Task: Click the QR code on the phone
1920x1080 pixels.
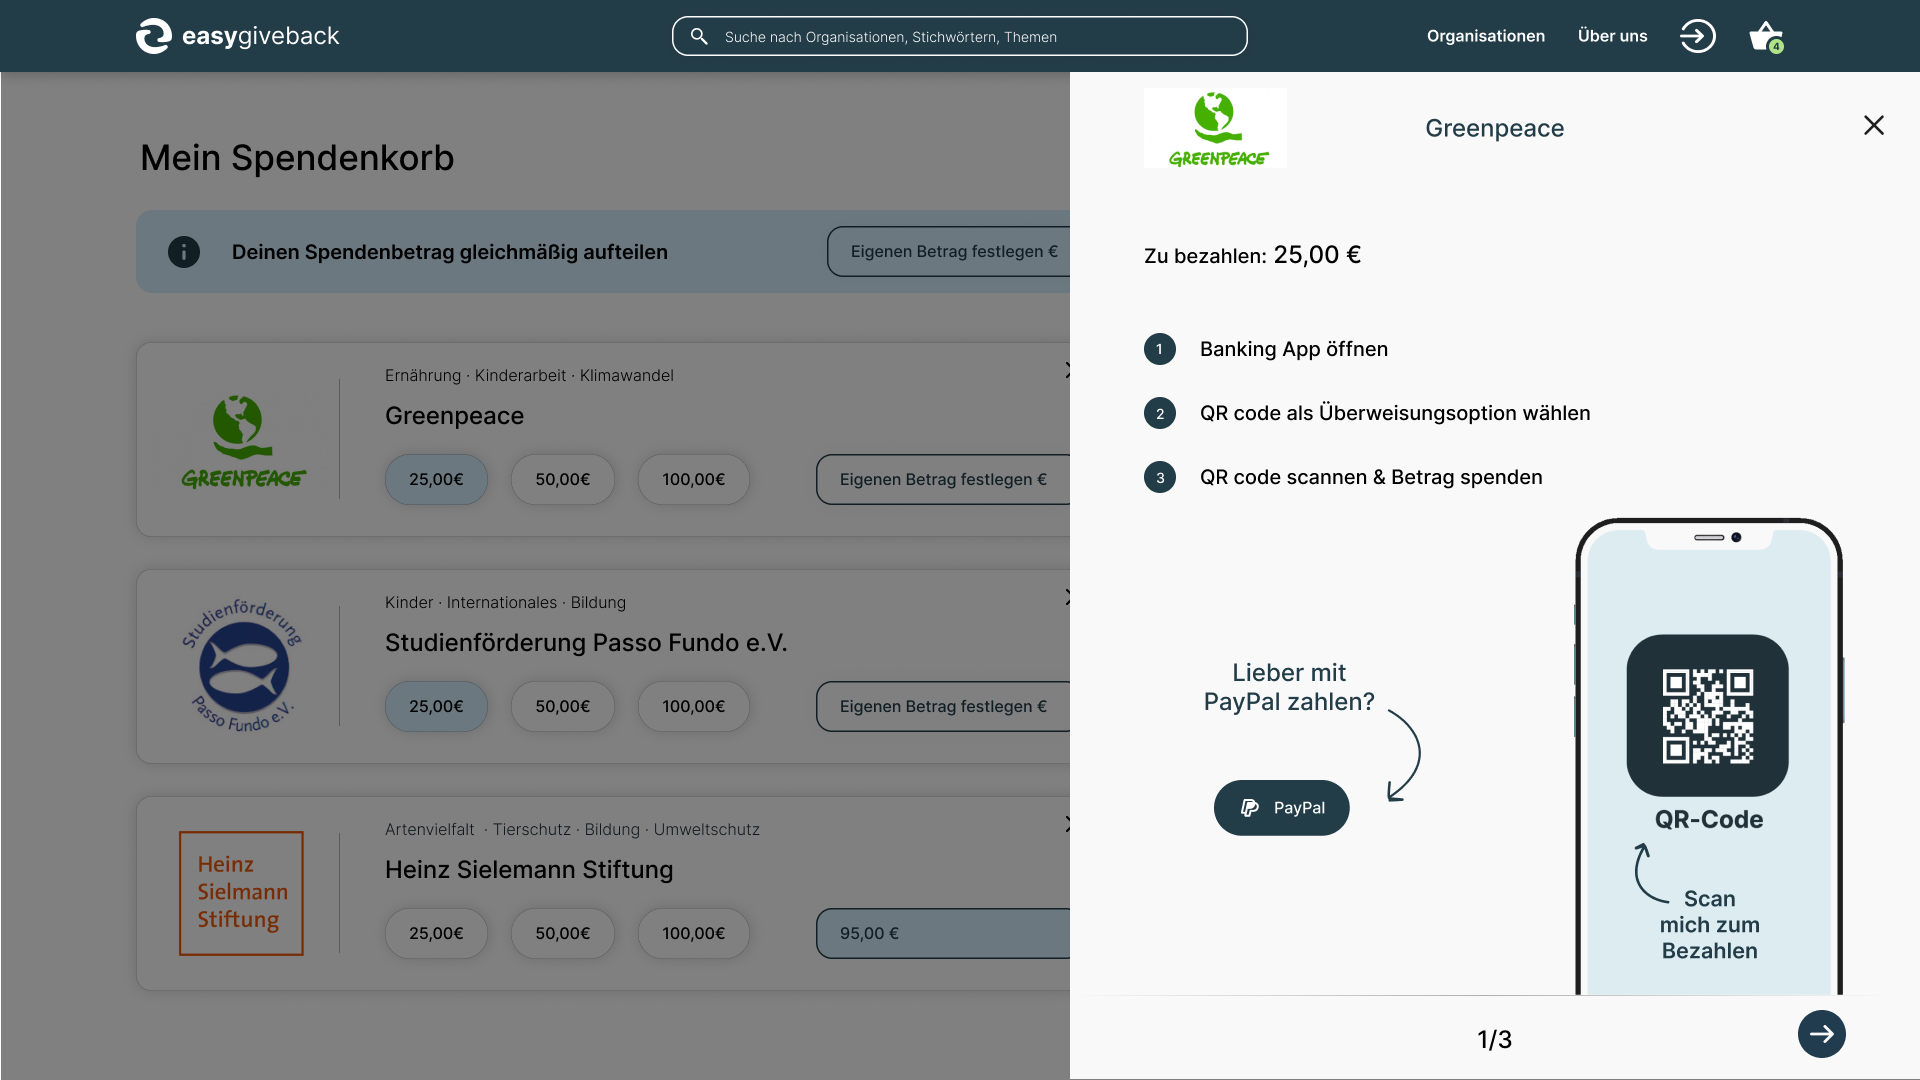Action: [x=1708, y=716]
